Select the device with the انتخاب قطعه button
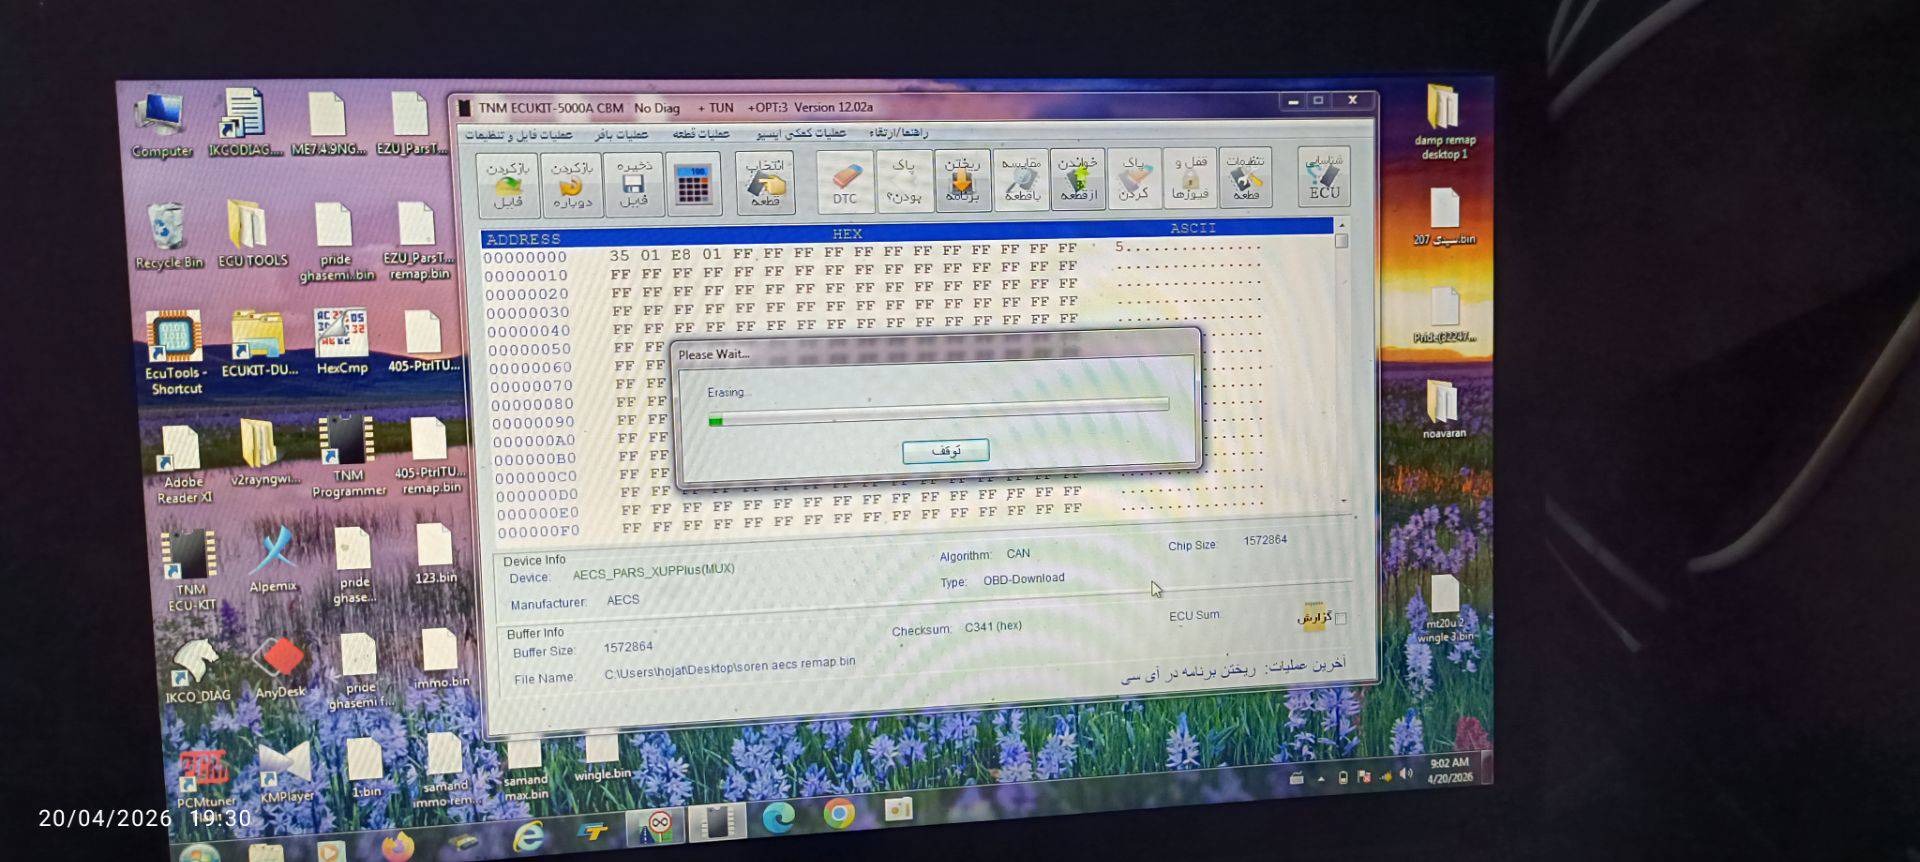Screen dimensions: 1920x862 [765, 183]
